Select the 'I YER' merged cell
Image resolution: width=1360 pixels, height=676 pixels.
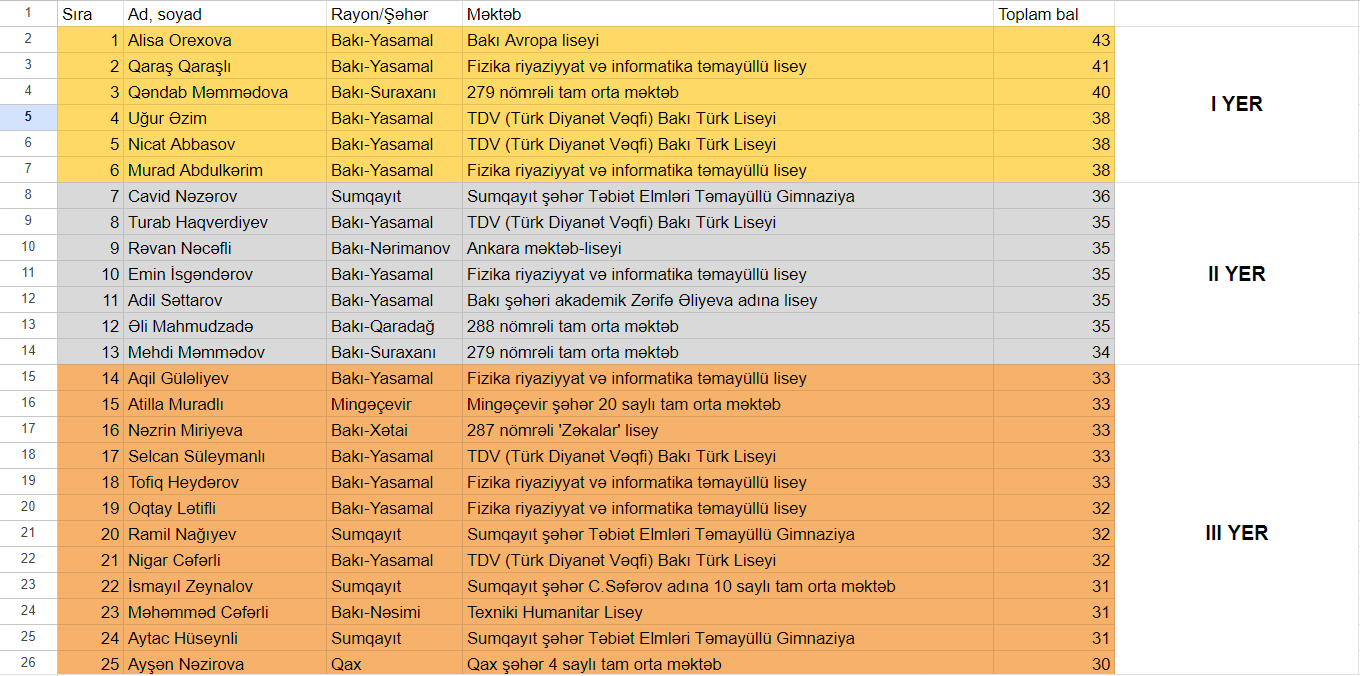[x=1236, y=105]
